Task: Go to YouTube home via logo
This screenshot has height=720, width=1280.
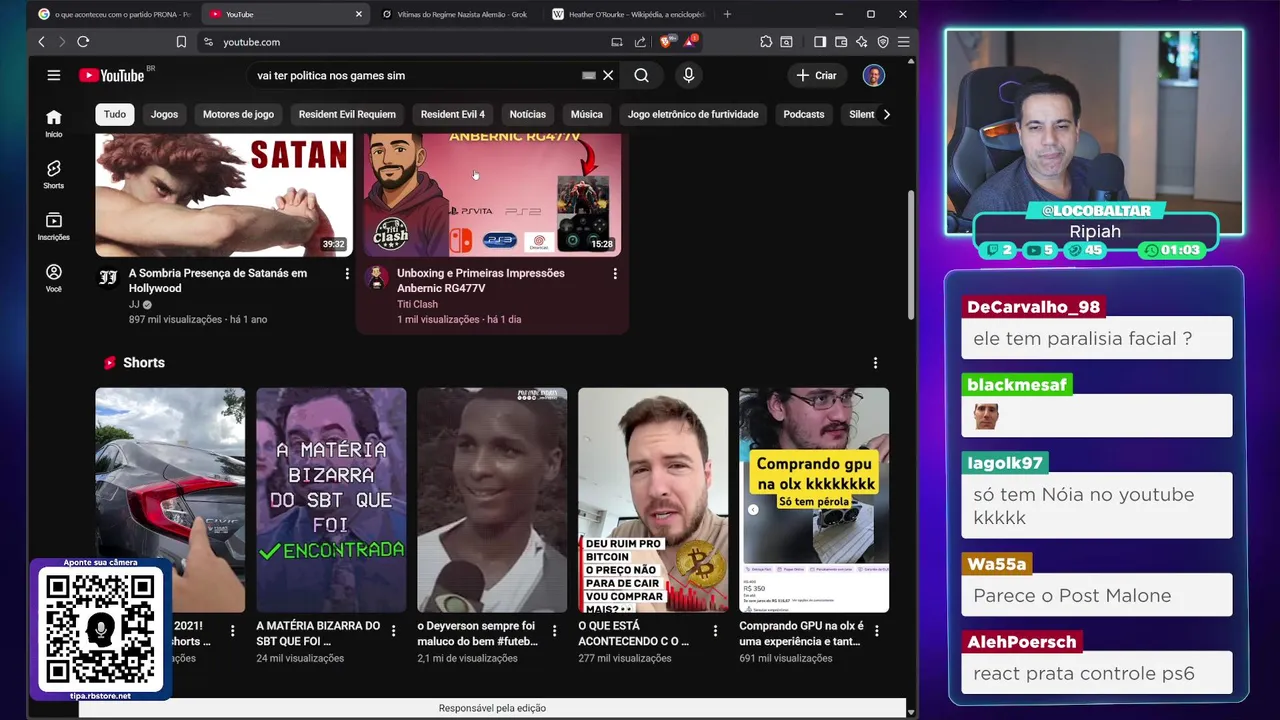Action: coord(112,75)
